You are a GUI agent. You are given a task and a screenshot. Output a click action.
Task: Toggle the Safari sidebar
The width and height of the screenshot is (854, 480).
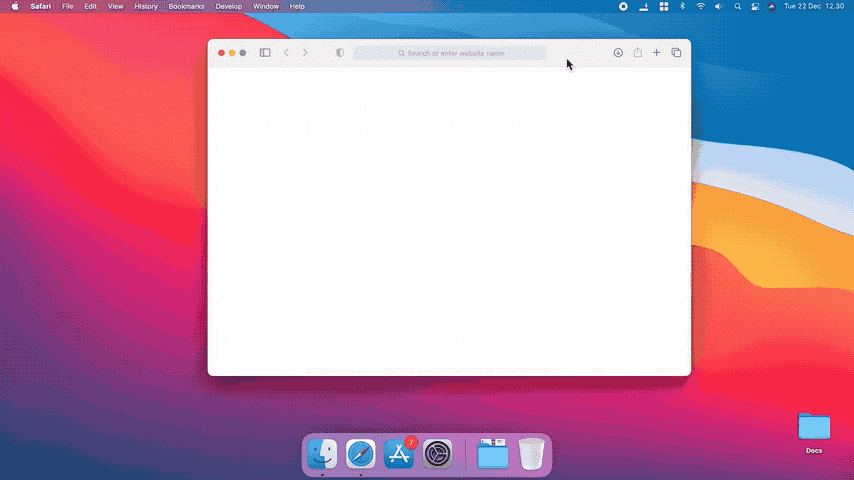tap(265, 53)
